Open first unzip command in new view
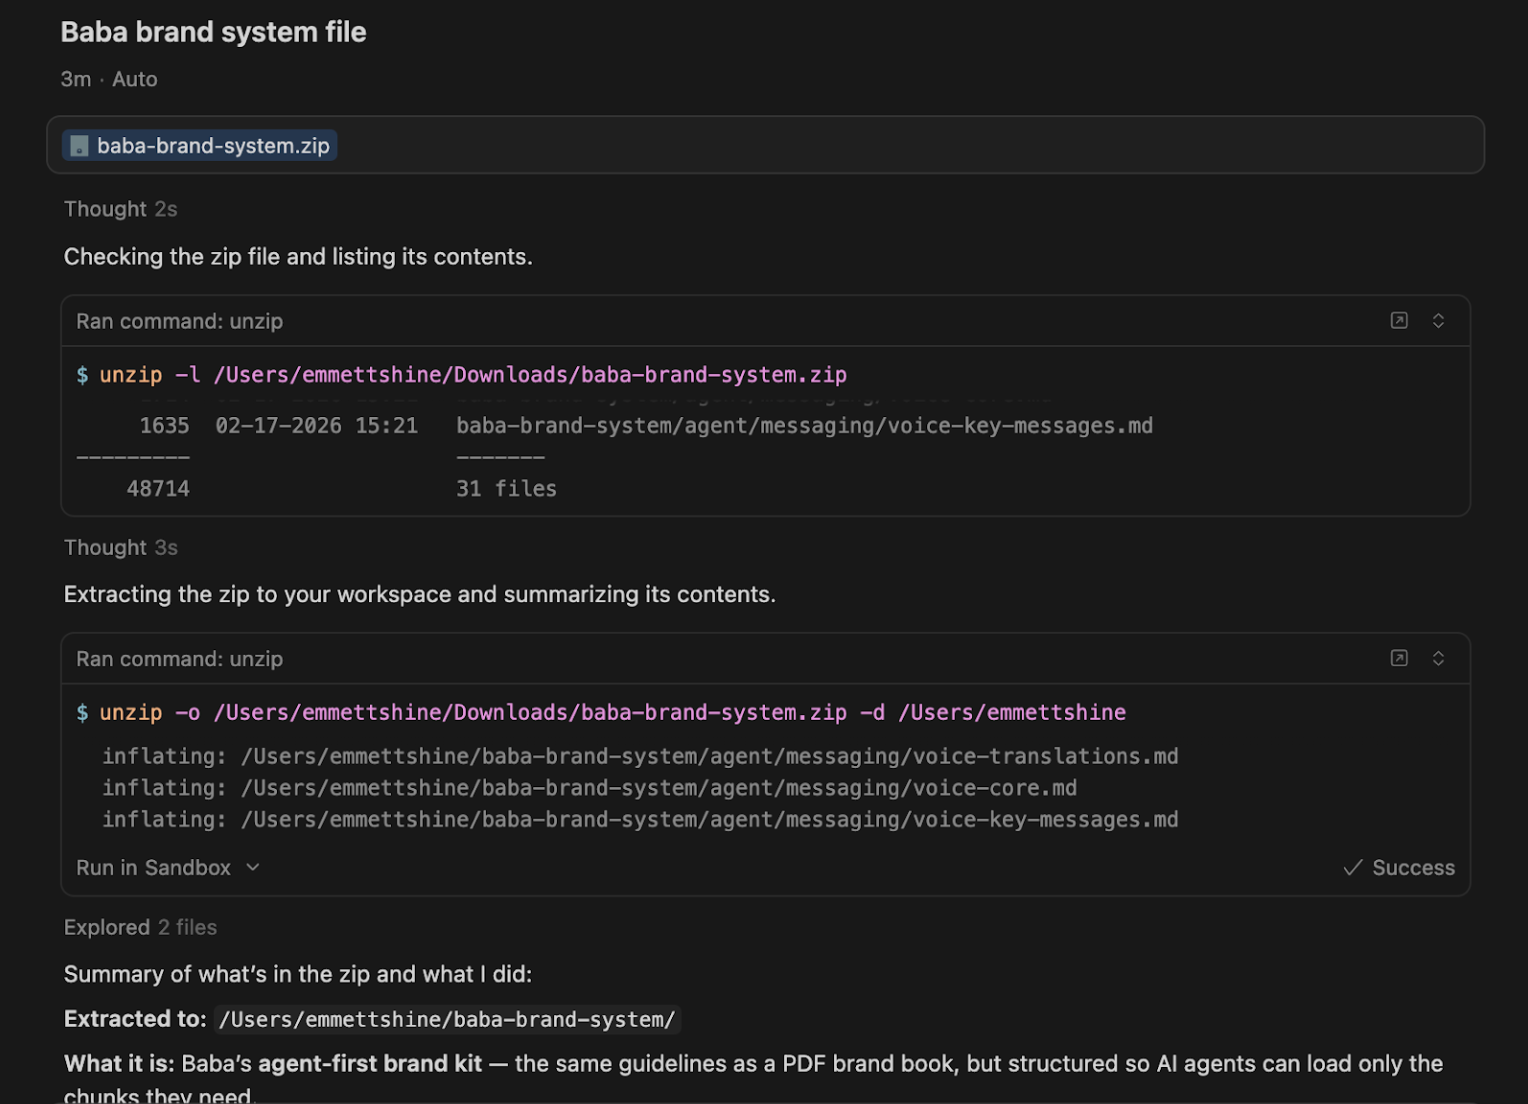The width and height of the screenshot is (1528, 1104). click(x=1399, y=321)
